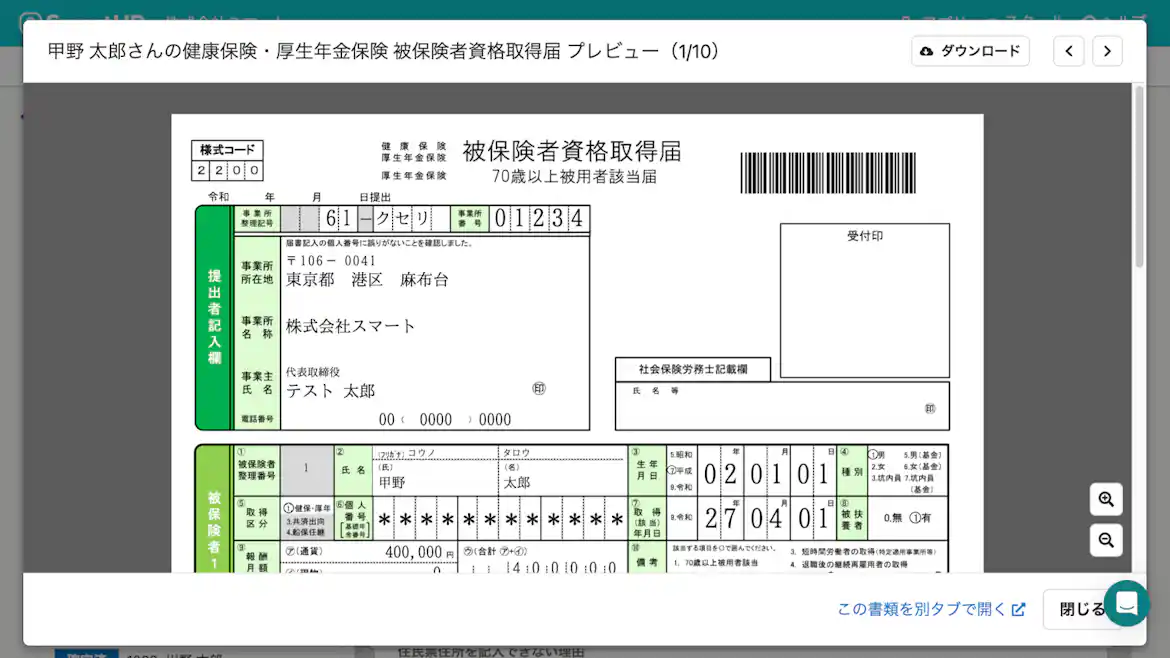Go back a page using the left chevron
1170x658 pixels.
(x=1068, y=50)
